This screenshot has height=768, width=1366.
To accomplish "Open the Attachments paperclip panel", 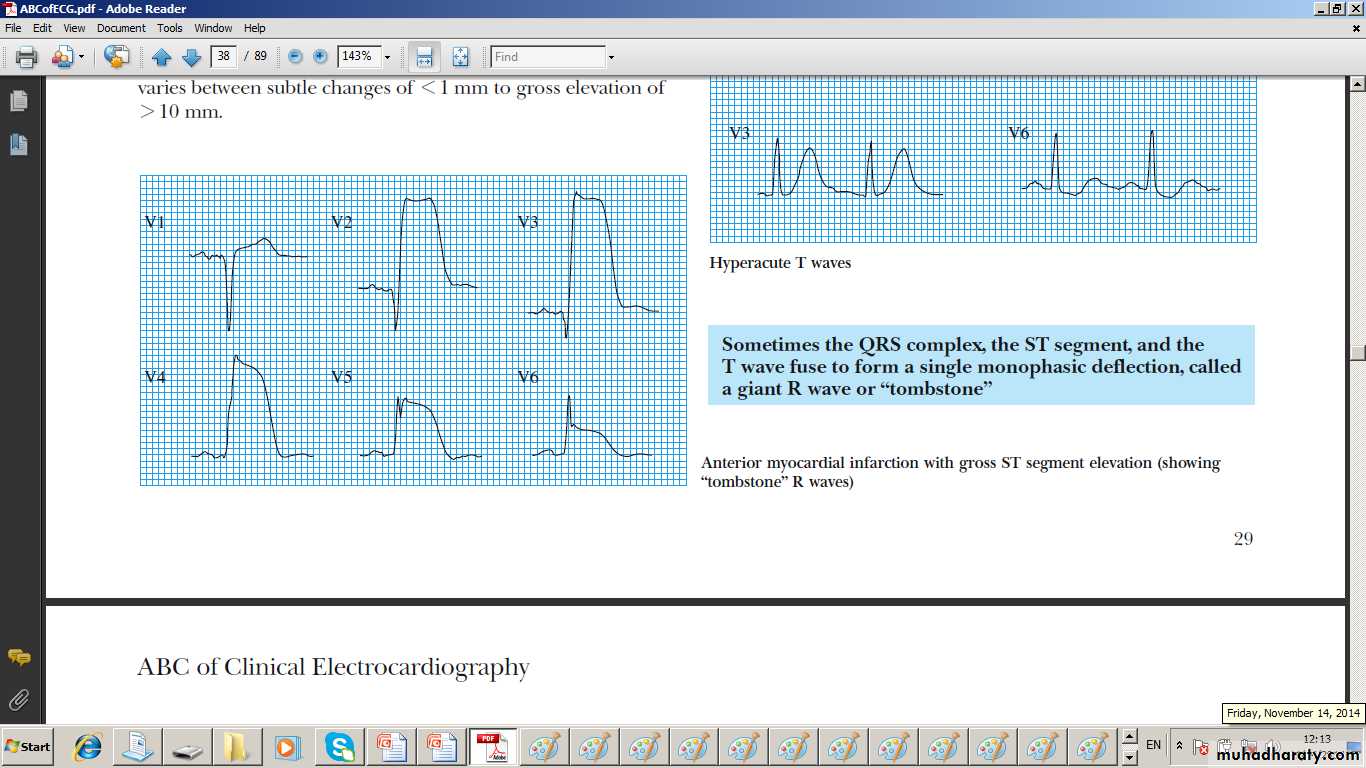I will 18,699.
